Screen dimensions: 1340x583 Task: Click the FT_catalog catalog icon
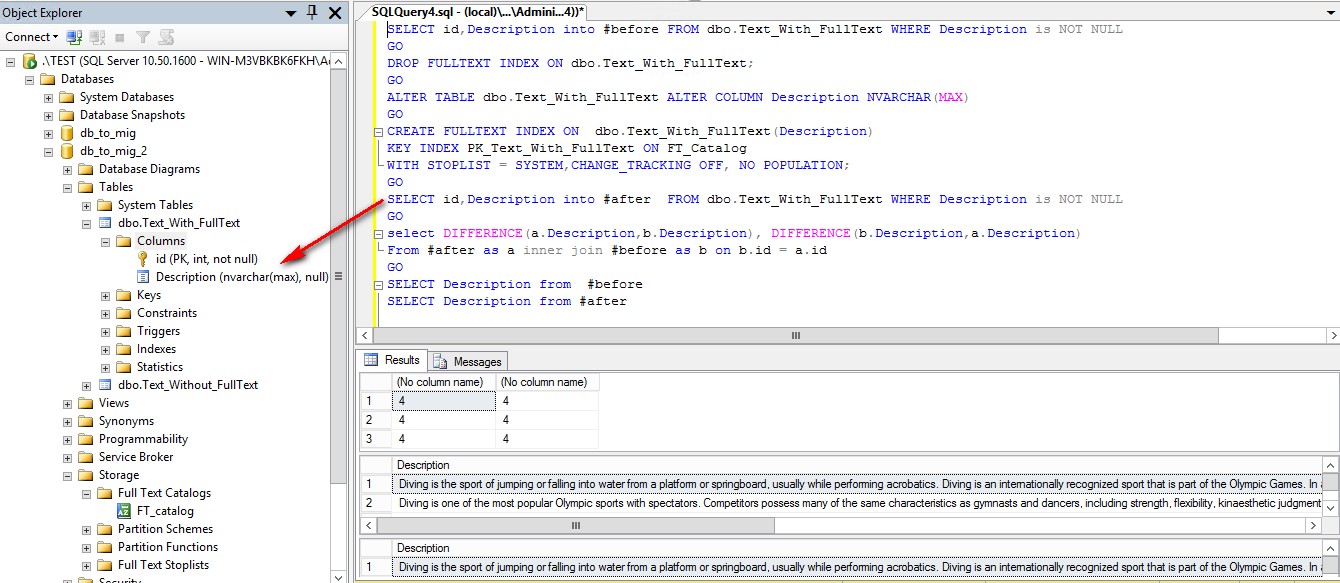pyautogui.click(x=124, y=511)
